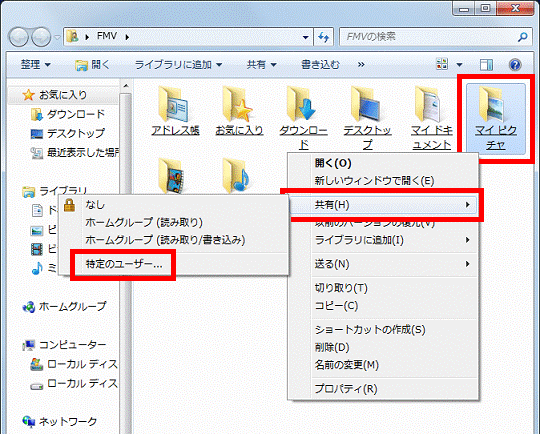The height and width of the screenshot is (434, 540).
Task: Click the デスクトップ icon in the sidebar
Action: 37,134
